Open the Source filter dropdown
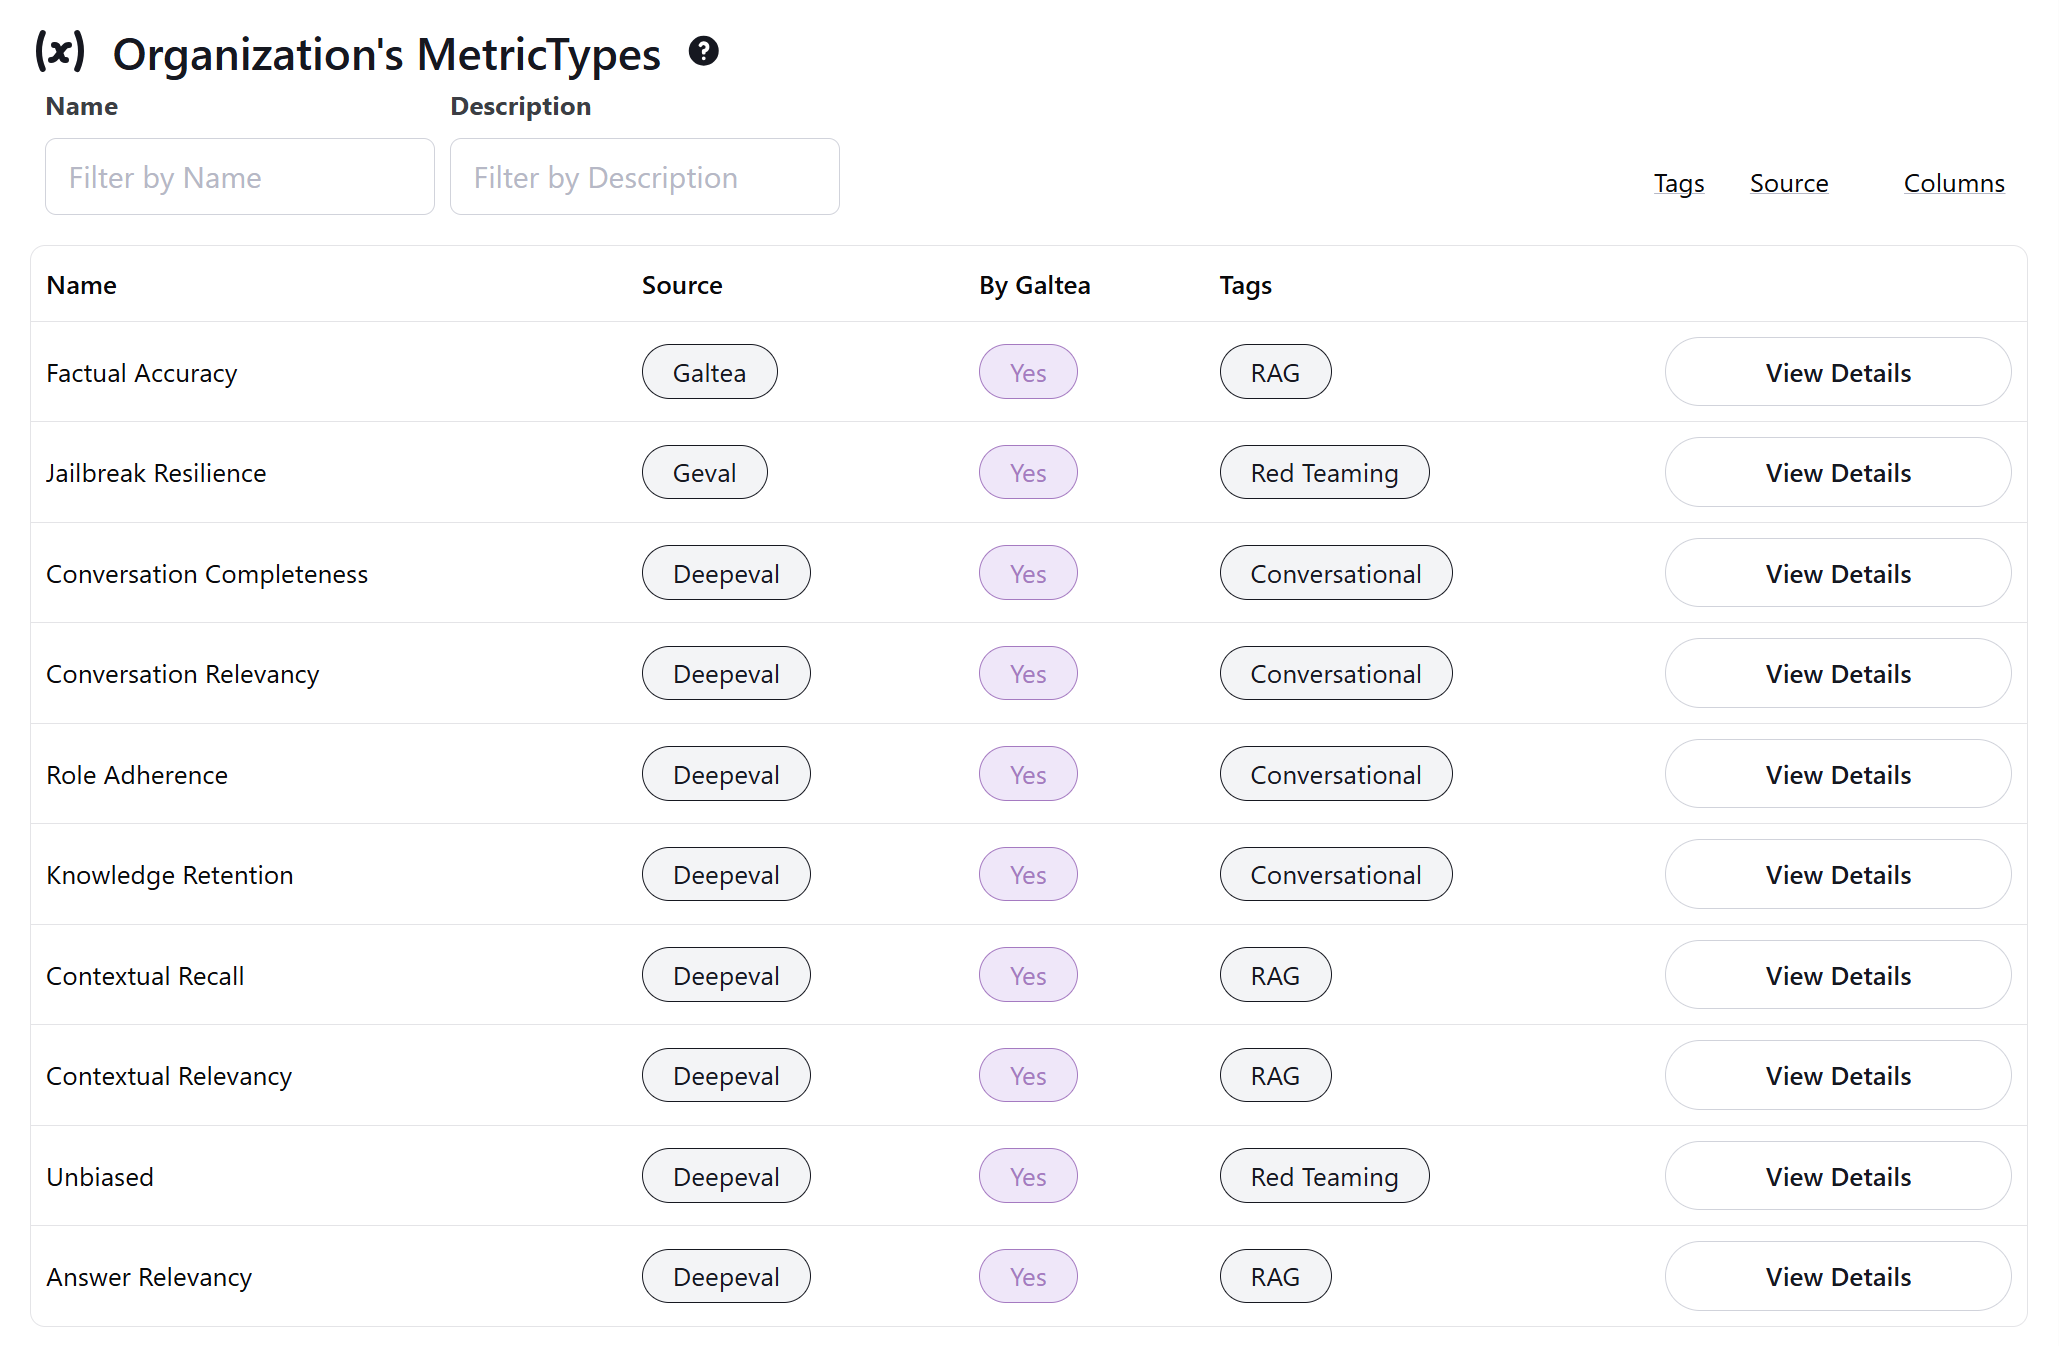This screenshot has height=1346, width=2059. pyautogui.click(x=1788, y=183)
